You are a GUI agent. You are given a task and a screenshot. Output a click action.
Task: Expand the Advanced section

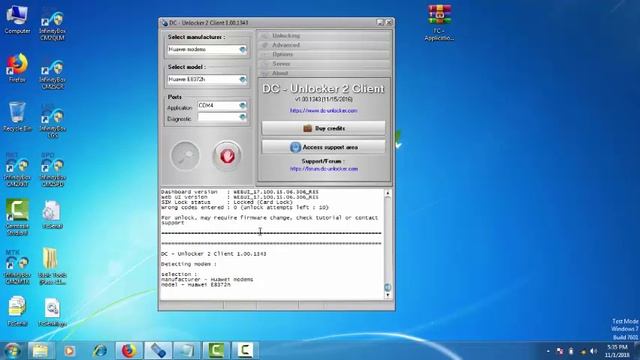[x=324, y=45]
